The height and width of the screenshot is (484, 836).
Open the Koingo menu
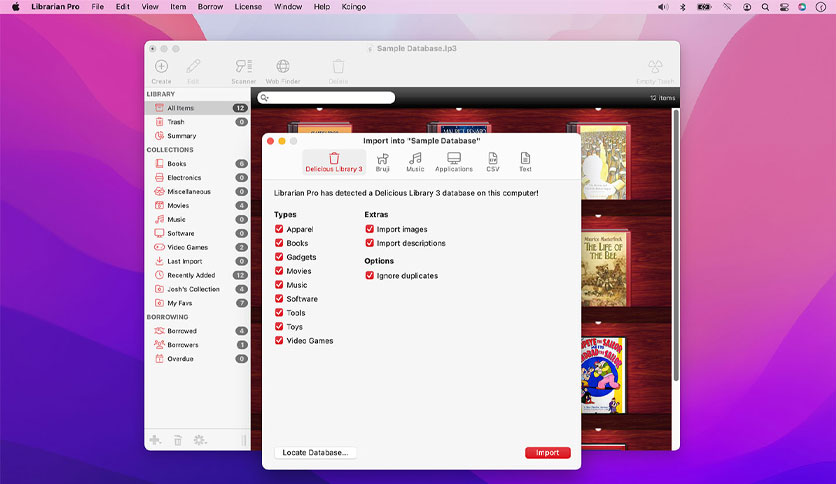click(353, 6)
